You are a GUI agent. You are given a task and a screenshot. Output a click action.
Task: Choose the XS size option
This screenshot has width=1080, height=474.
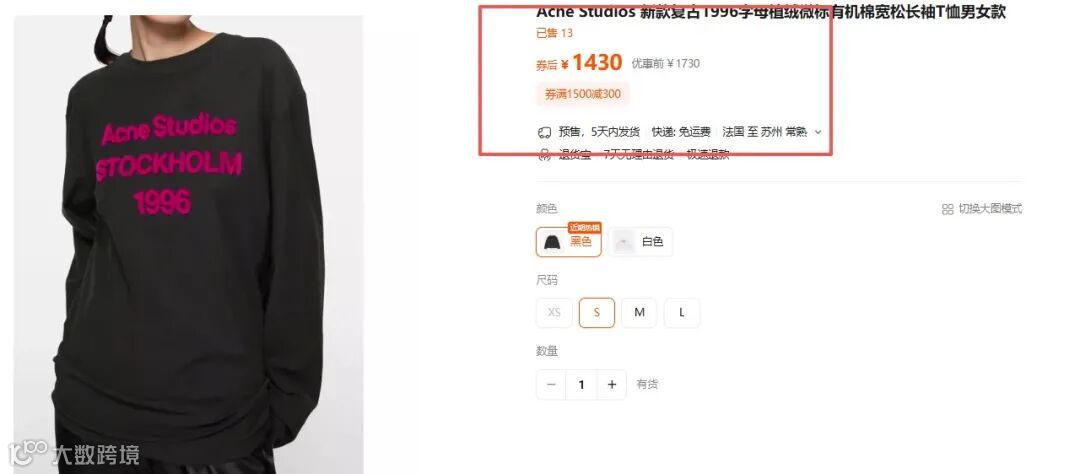(554, 313)
